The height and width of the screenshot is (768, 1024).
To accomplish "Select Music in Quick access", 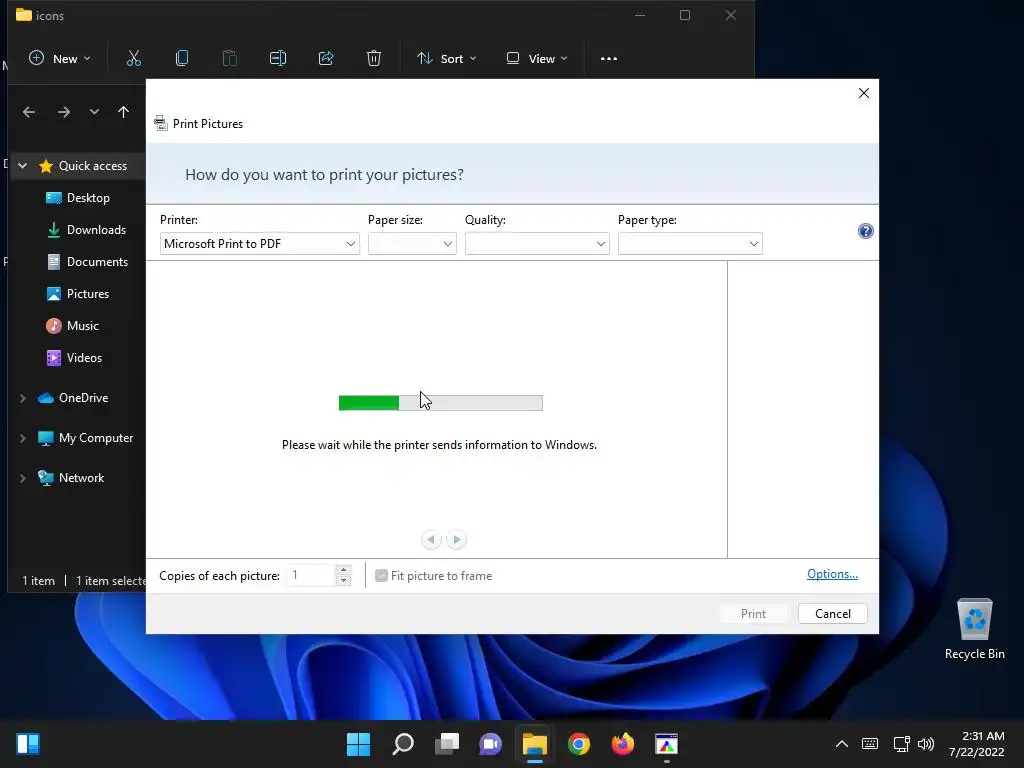I will 72,326.
